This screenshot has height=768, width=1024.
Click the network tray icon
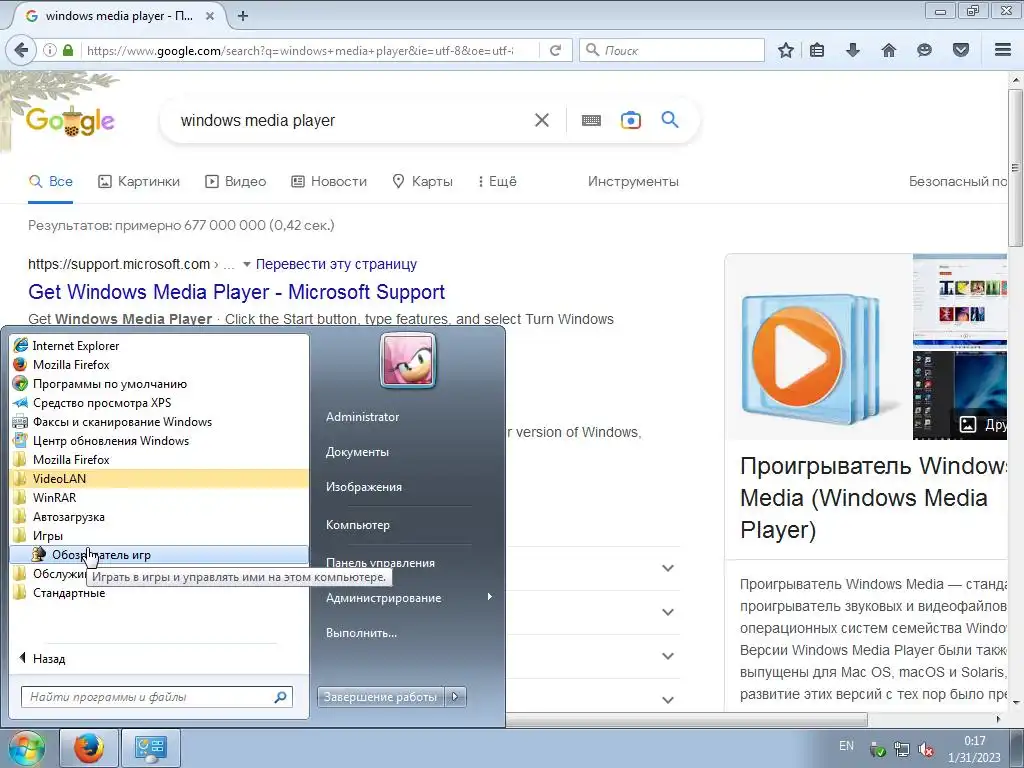coord(901,749)
